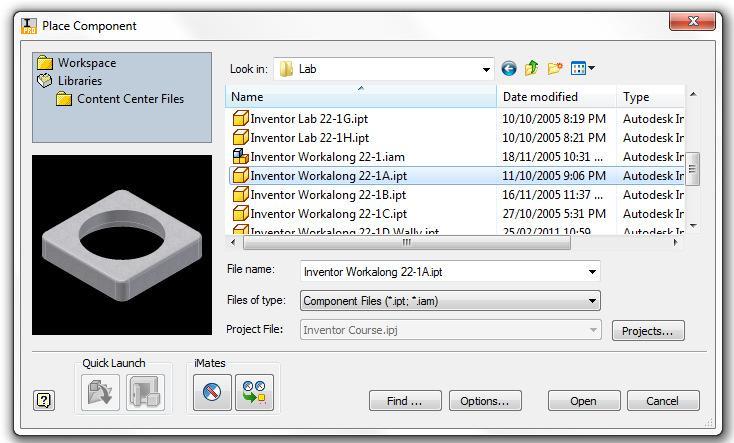The height and width of the screenshot is (443, 734).
Task: Expand the File name dropdown arrow
Action: coord(592,272)
